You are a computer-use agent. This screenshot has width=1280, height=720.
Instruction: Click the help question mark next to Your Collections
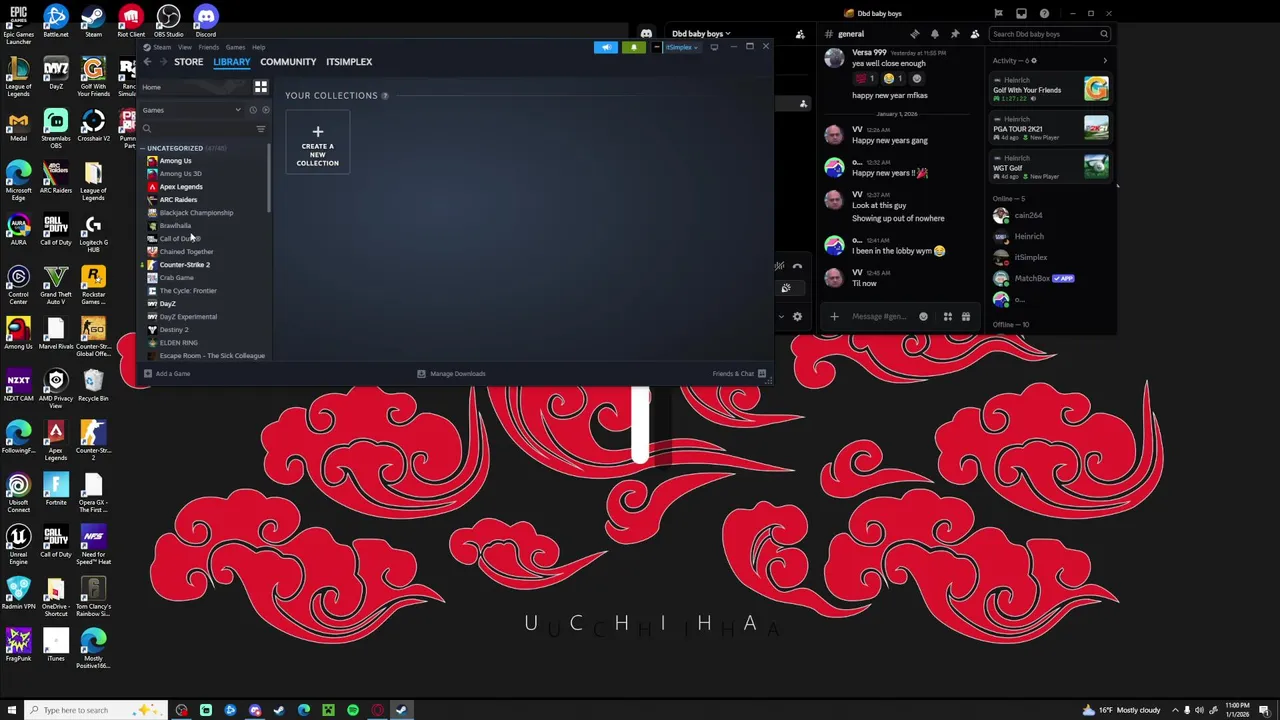pyautogui.click(x=385, y=96)
